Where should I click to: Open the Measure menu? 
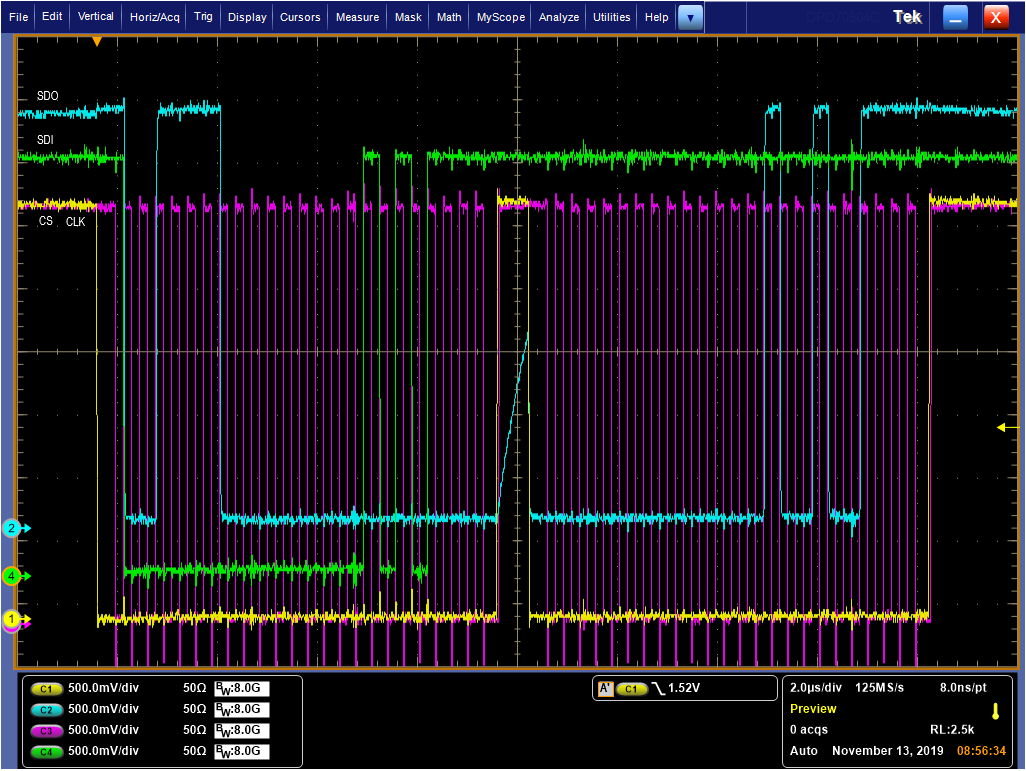357,17
